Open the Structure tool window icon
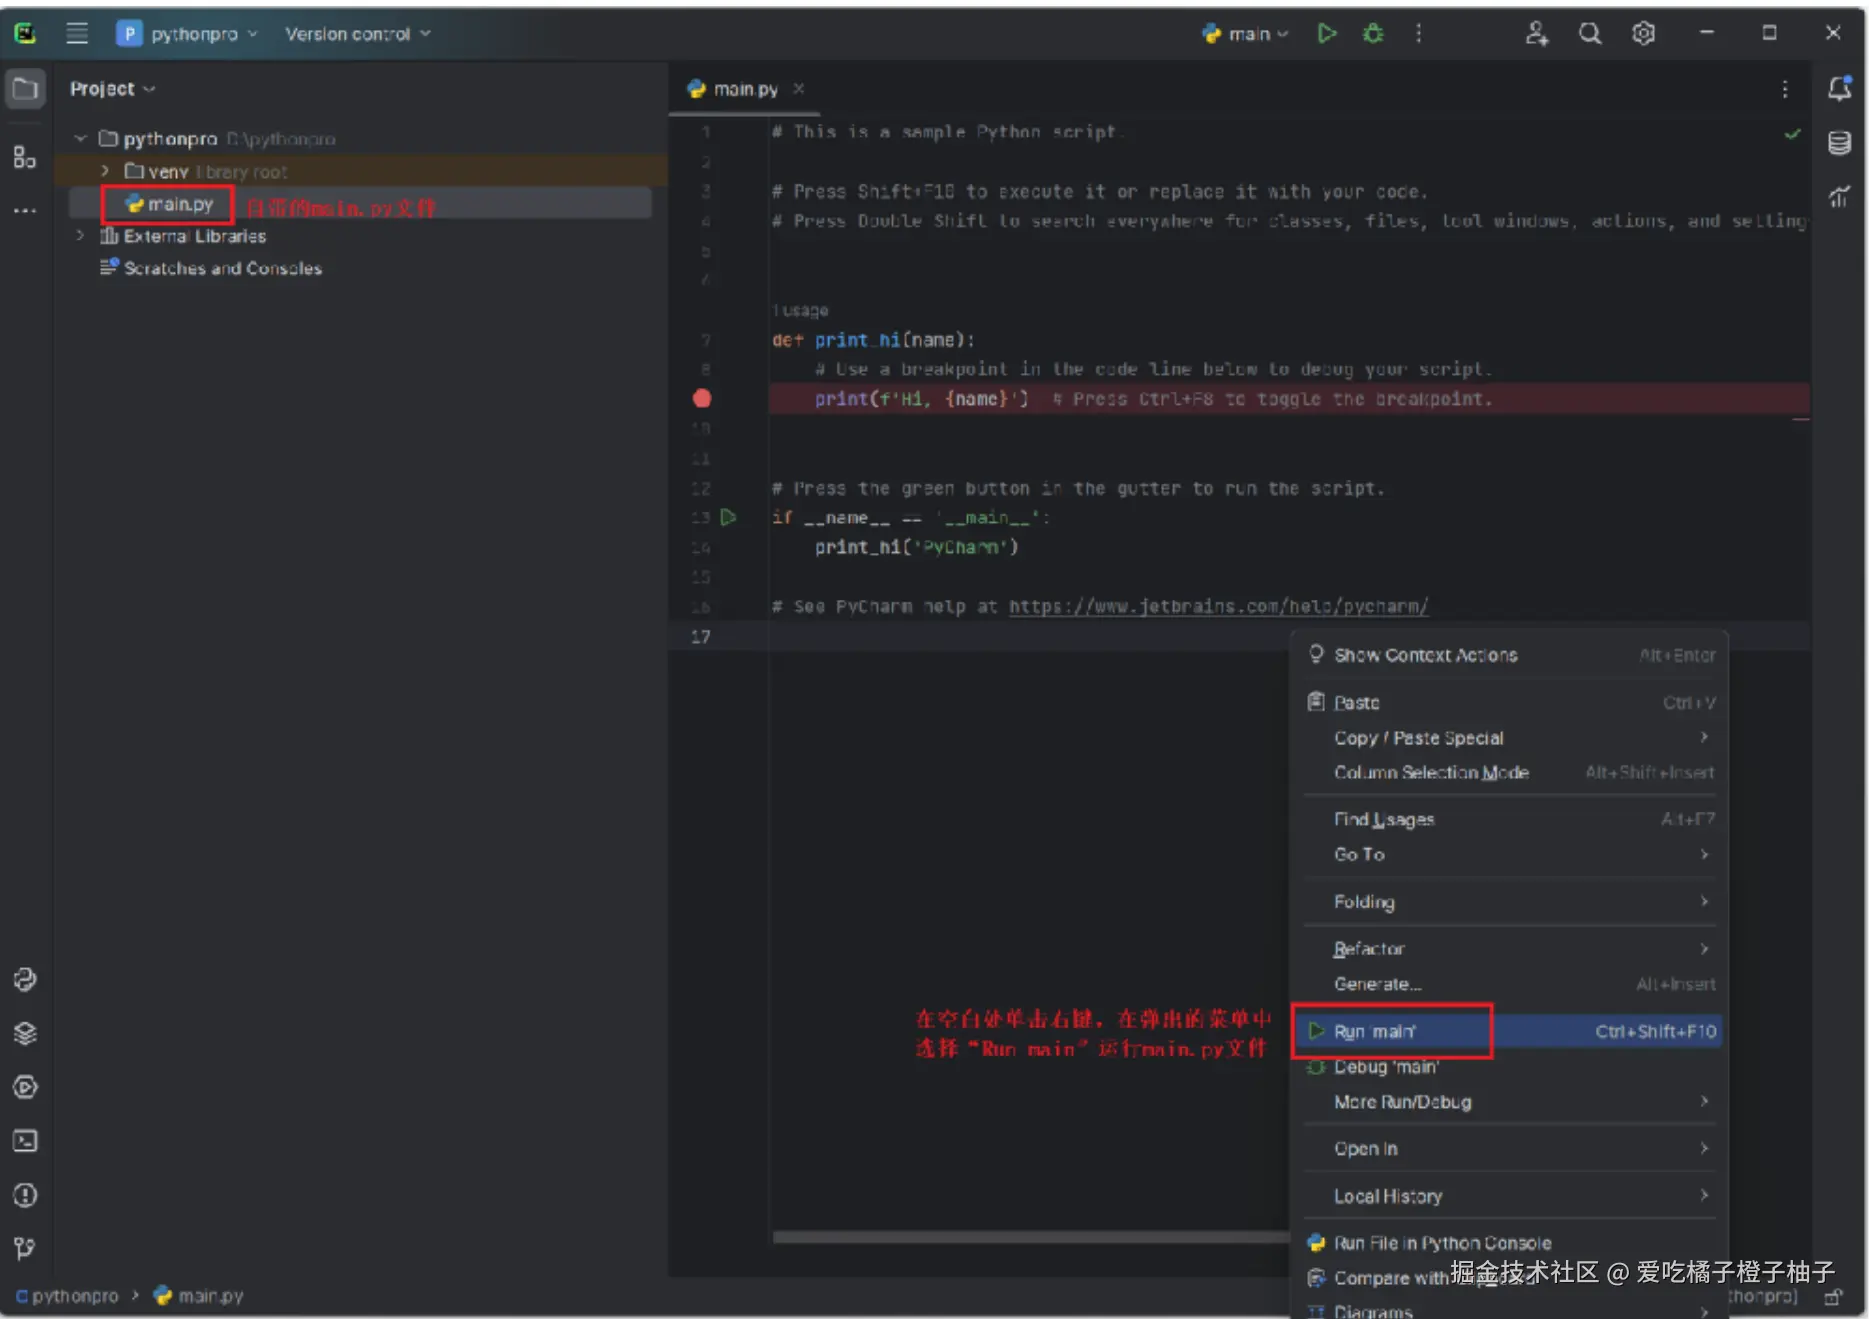1869x1319 pixels. pyautogui.click(x=25, y=157)
